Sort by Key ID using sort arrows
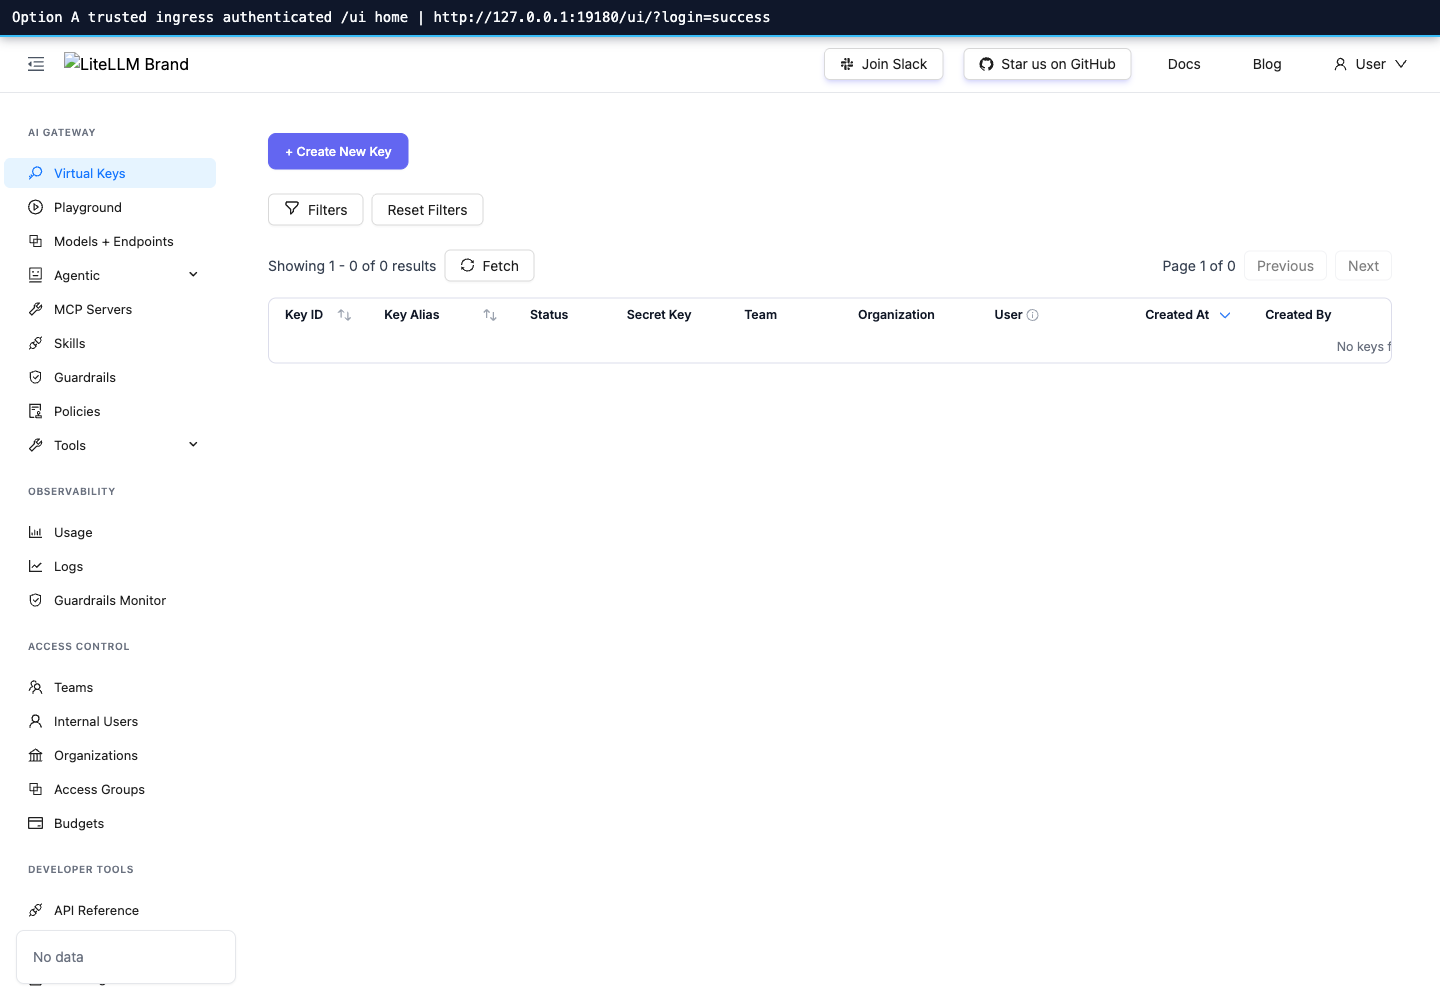Screen dimensions: 1440x1000 (x=345, y=315)
